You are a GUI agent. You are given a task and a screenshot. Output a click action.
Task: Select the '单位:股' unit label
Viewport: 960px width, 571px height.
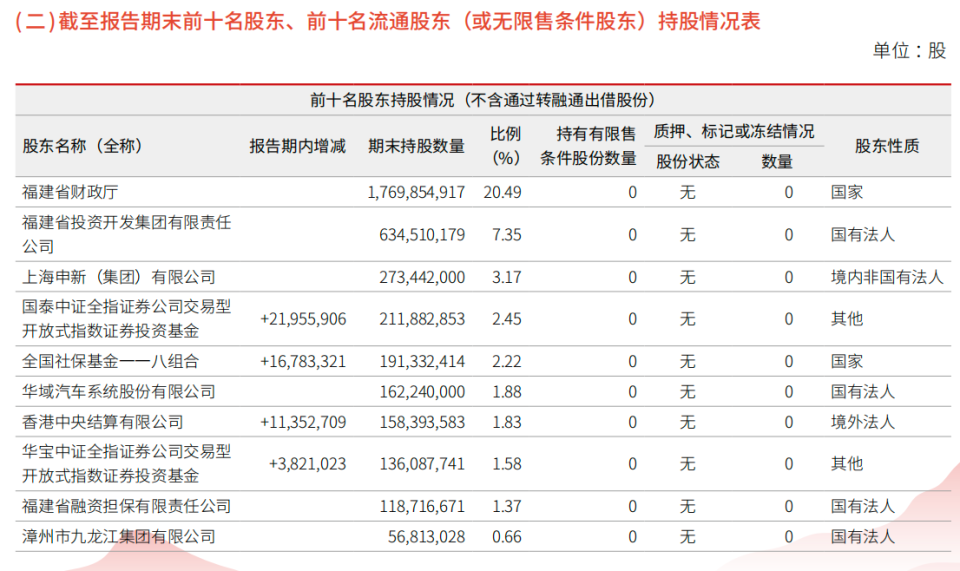[910, 50]
